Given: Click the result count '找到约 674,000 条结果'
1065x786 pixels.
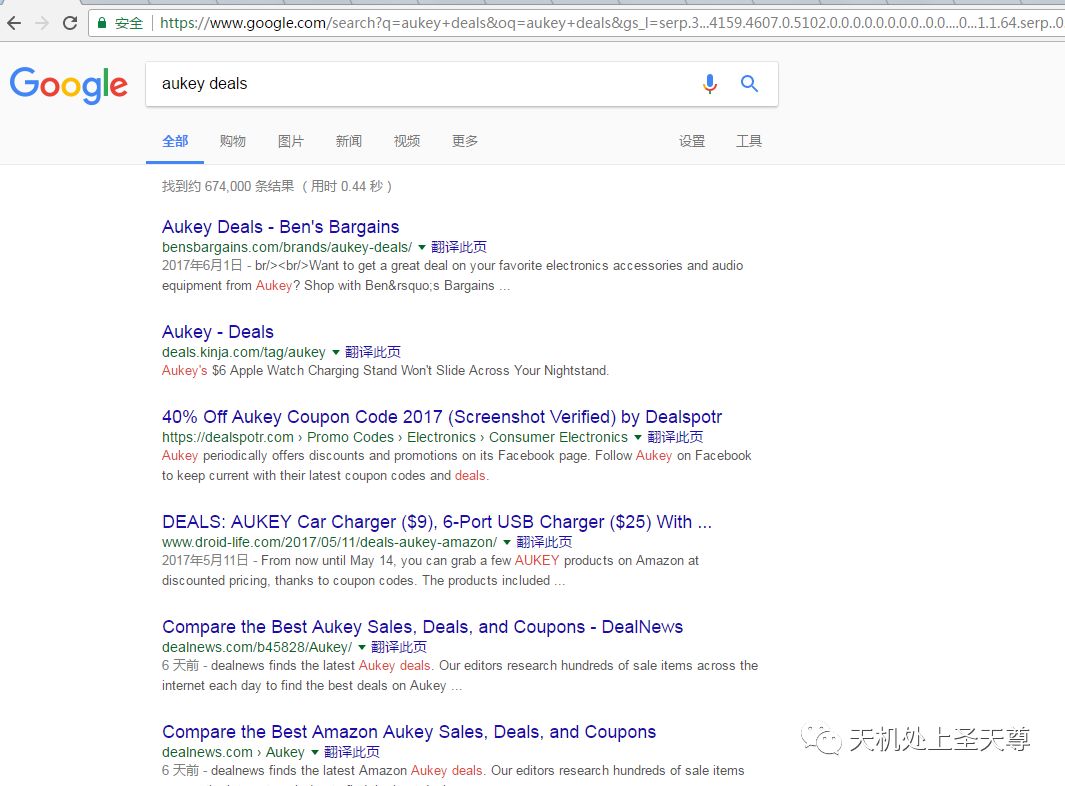Looking at the screenshot, I should [228, 186].
